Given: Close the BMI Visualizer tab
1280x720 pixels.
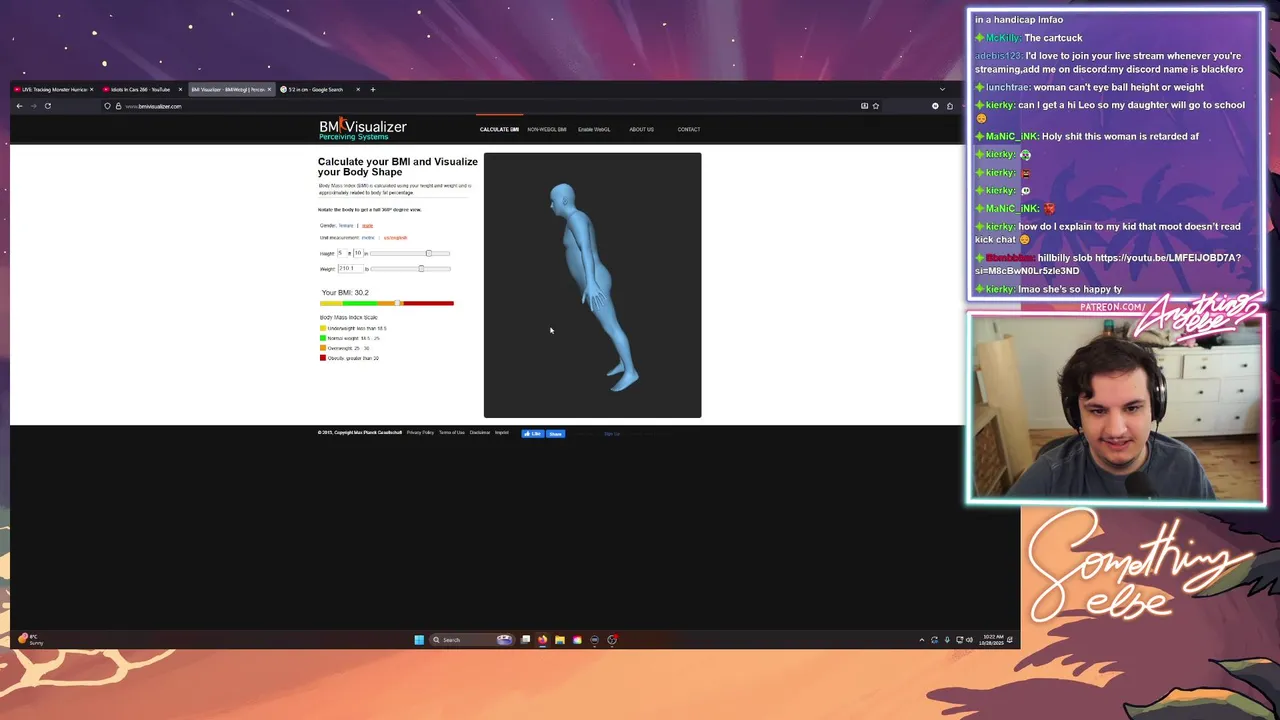Looking at the screenshot, I should pos(269,90).
